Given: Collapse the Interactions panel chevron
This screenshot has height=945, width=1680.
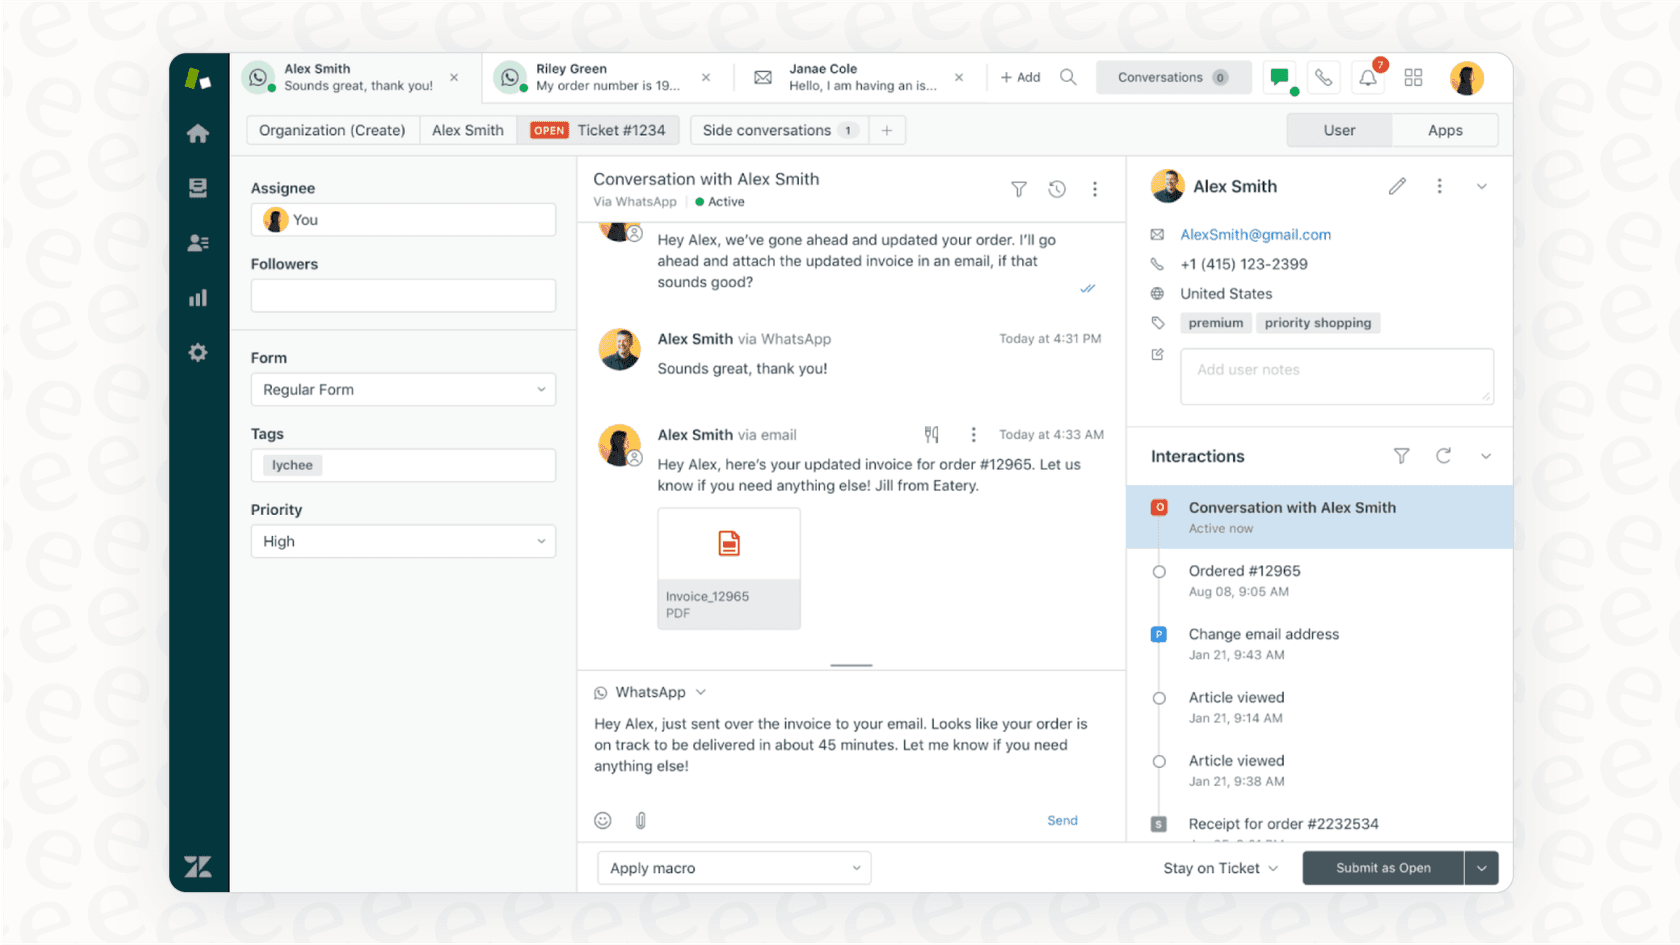Looking at the screenshot, I should (x=1486, y=456).
